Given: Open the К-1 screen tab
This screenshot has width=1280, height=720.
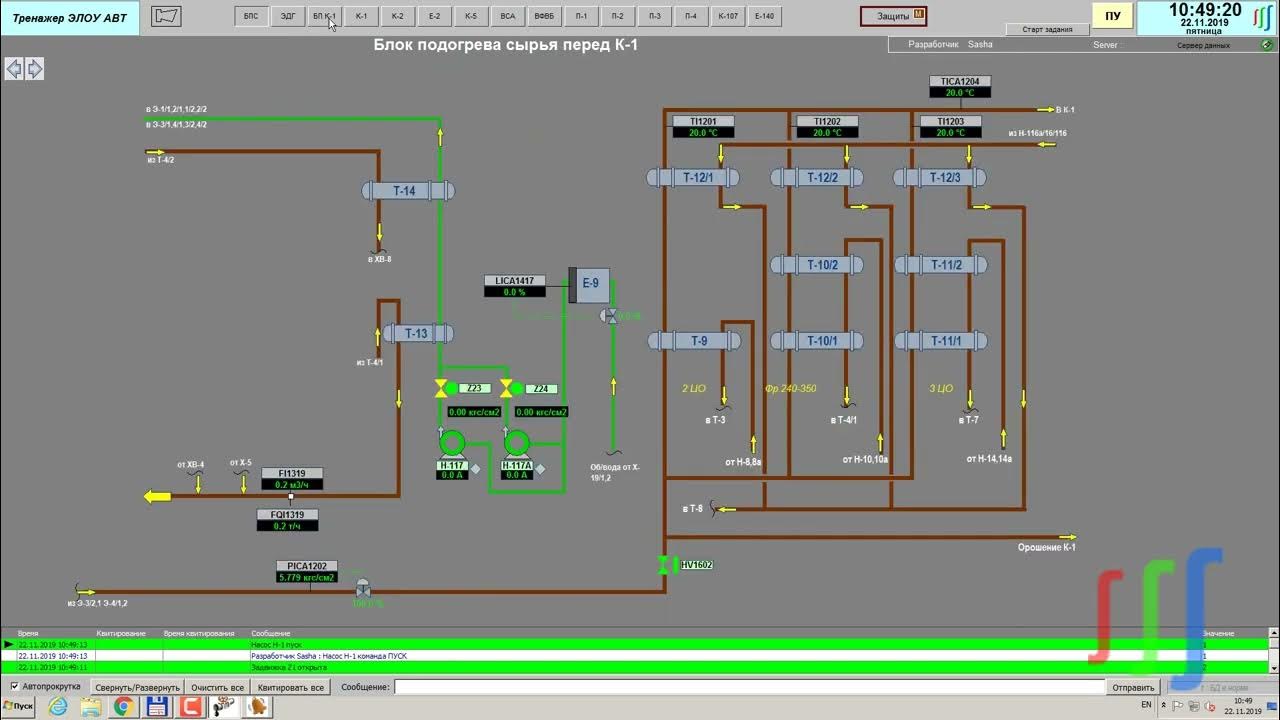Looking at the screenshot, I should click(x=361, y=16).
